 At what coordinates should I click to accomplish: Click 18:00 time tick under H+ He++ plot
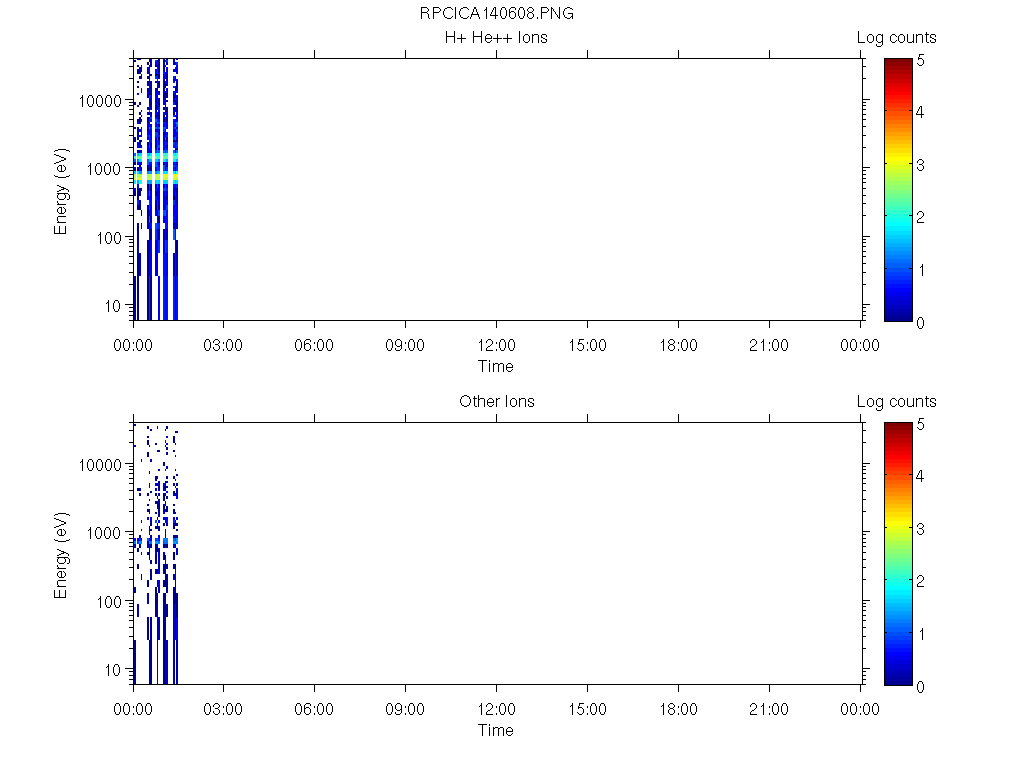678,345
